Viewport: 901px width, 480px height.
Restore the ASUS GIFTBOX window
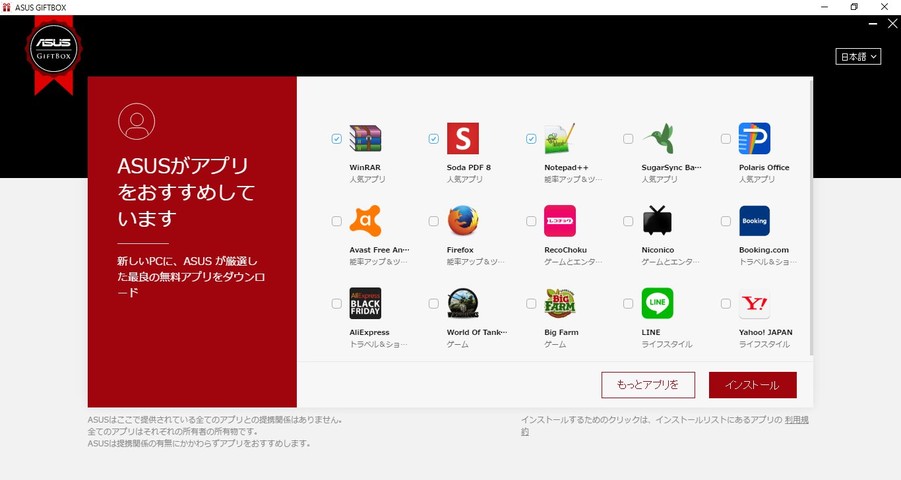click(854, 7)
